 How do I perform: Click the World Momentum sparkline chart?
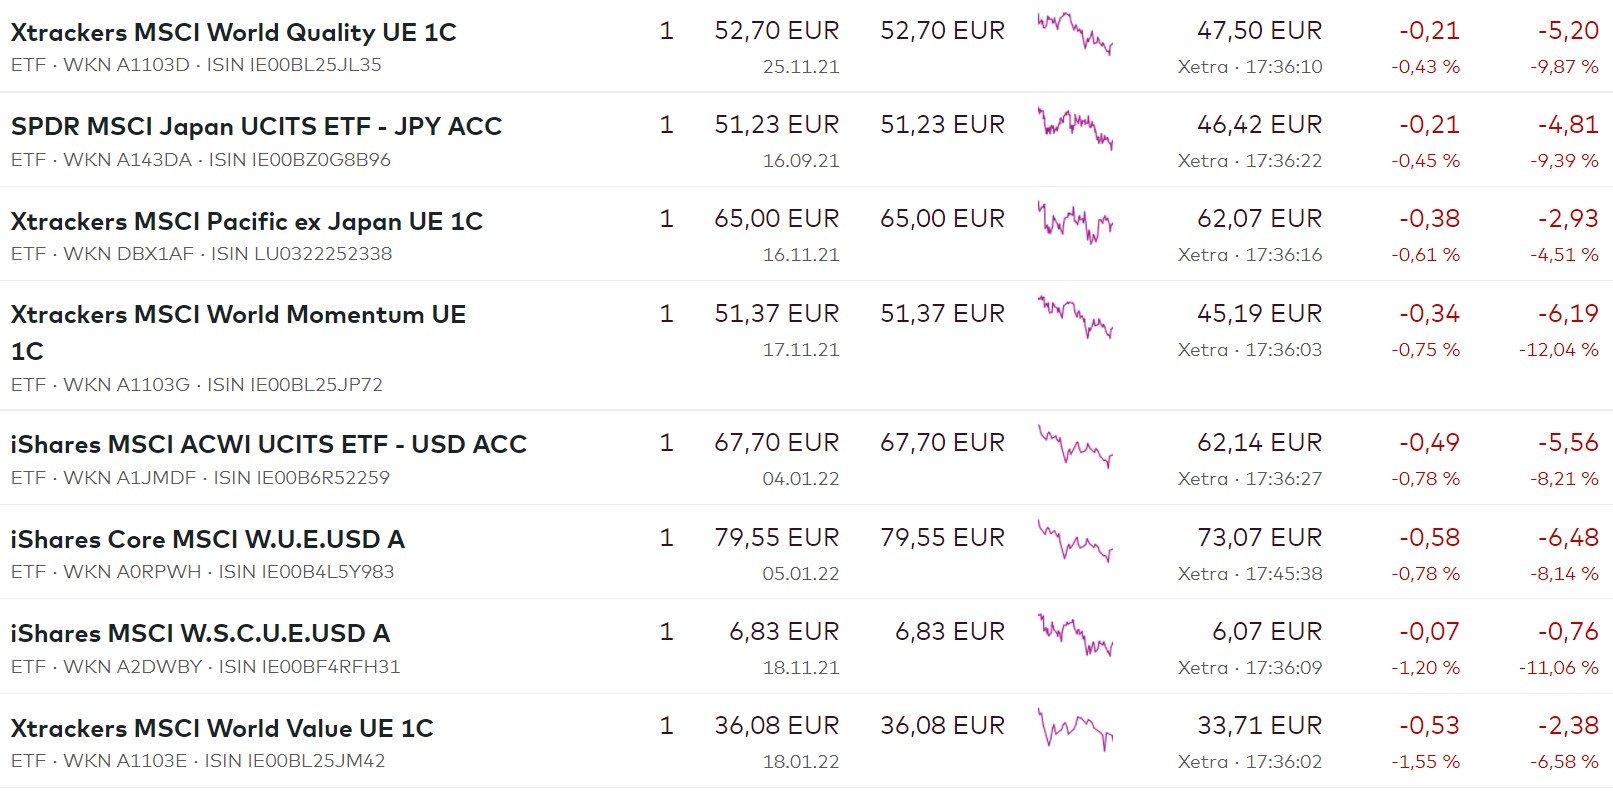click(x=1075, y=316)
